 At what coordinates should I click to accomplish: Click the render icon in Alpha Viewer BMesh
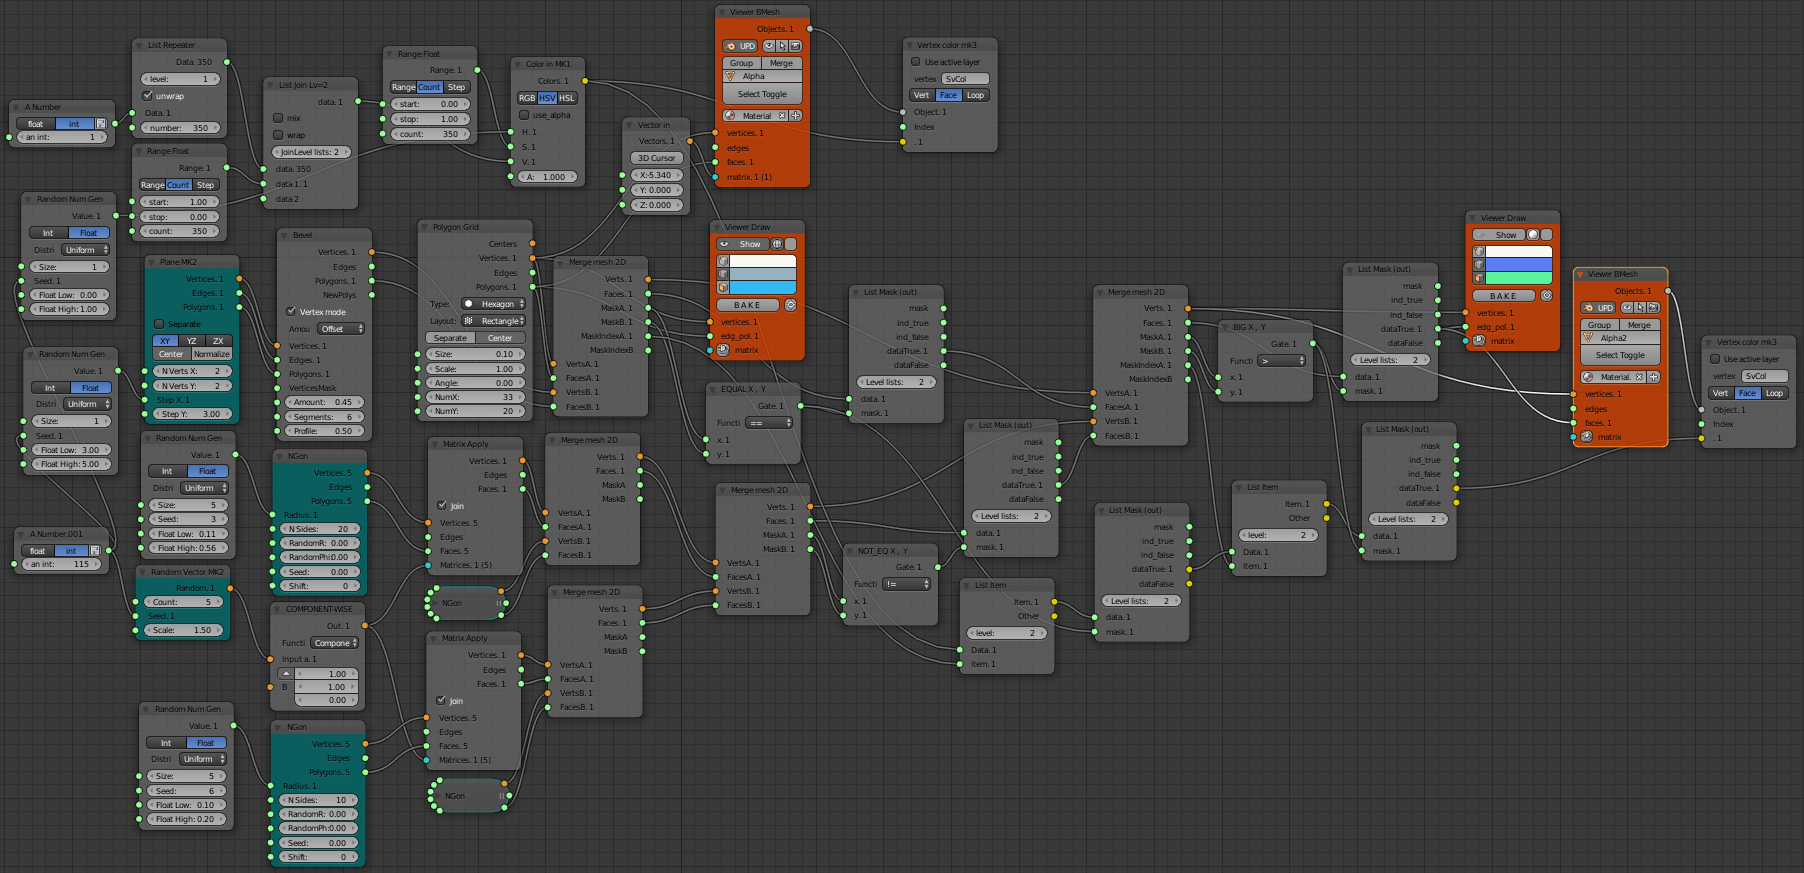tap(796, 46)
